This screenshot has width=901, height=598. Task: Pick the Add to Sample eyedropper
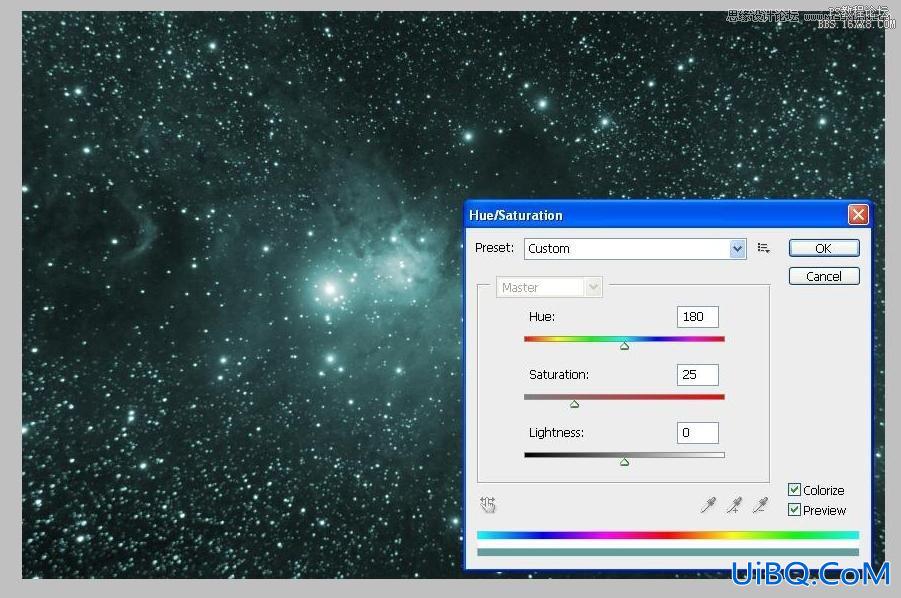click(x=734, y=505)
